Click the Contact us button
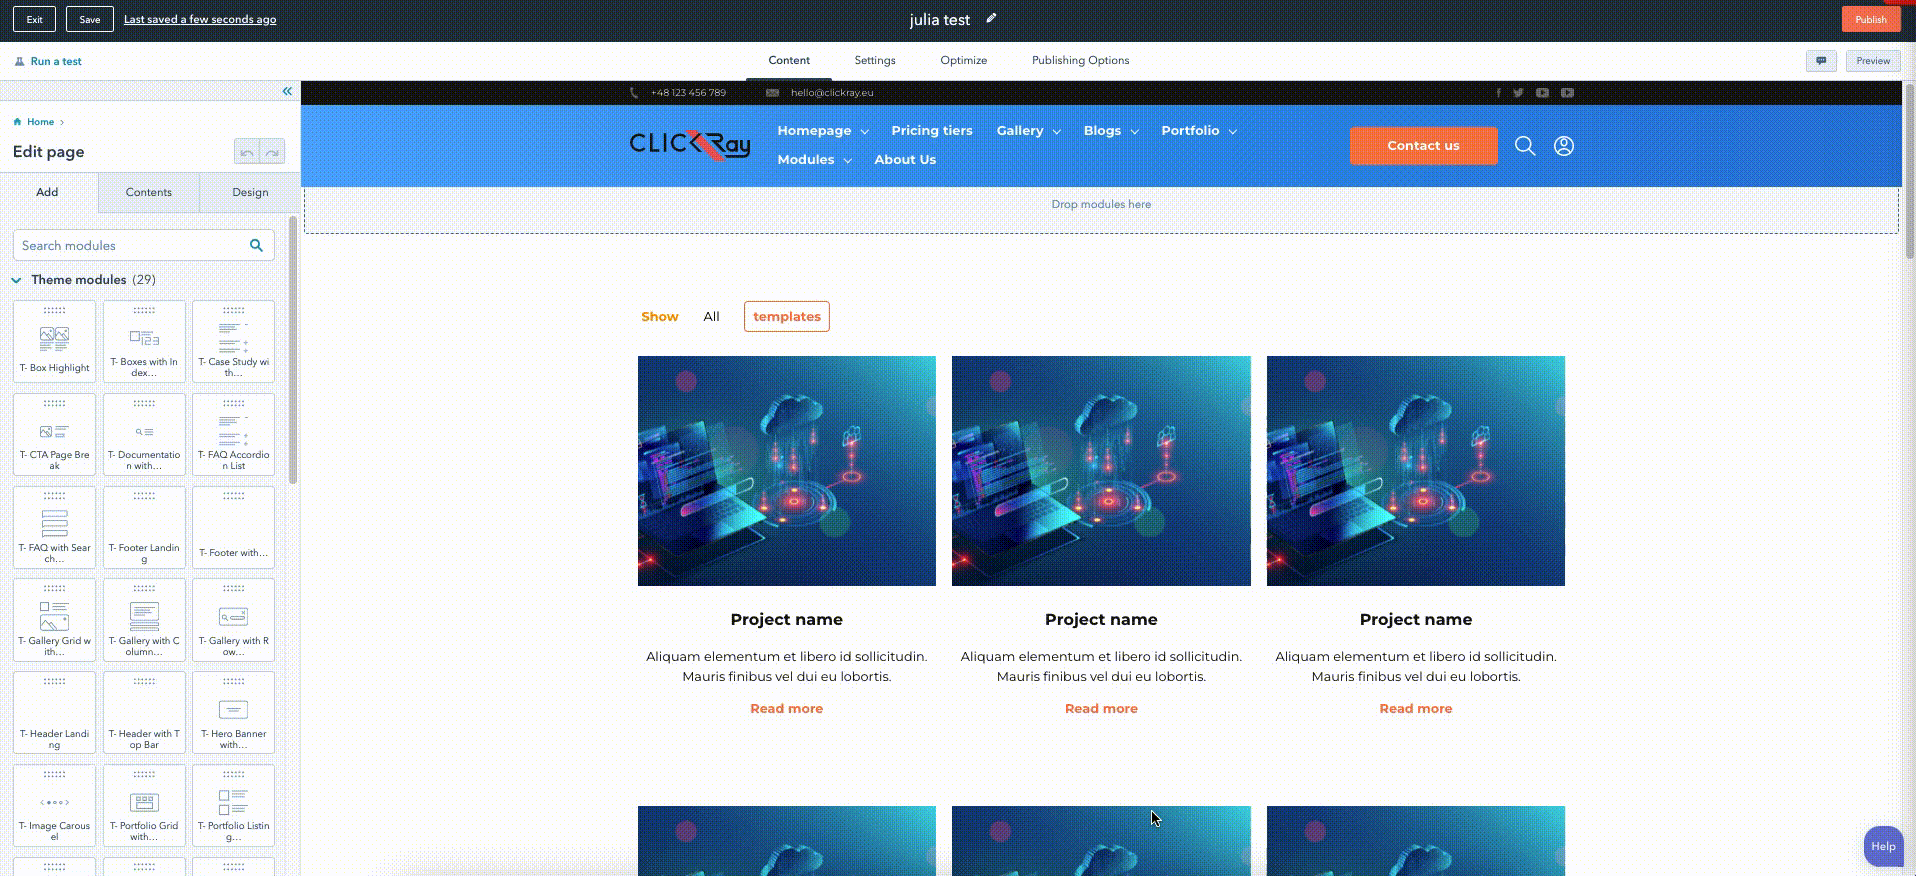Image resolution: width=1916 pixels, height=876 pixels. pyautogui.click(x=1423, y=145)
